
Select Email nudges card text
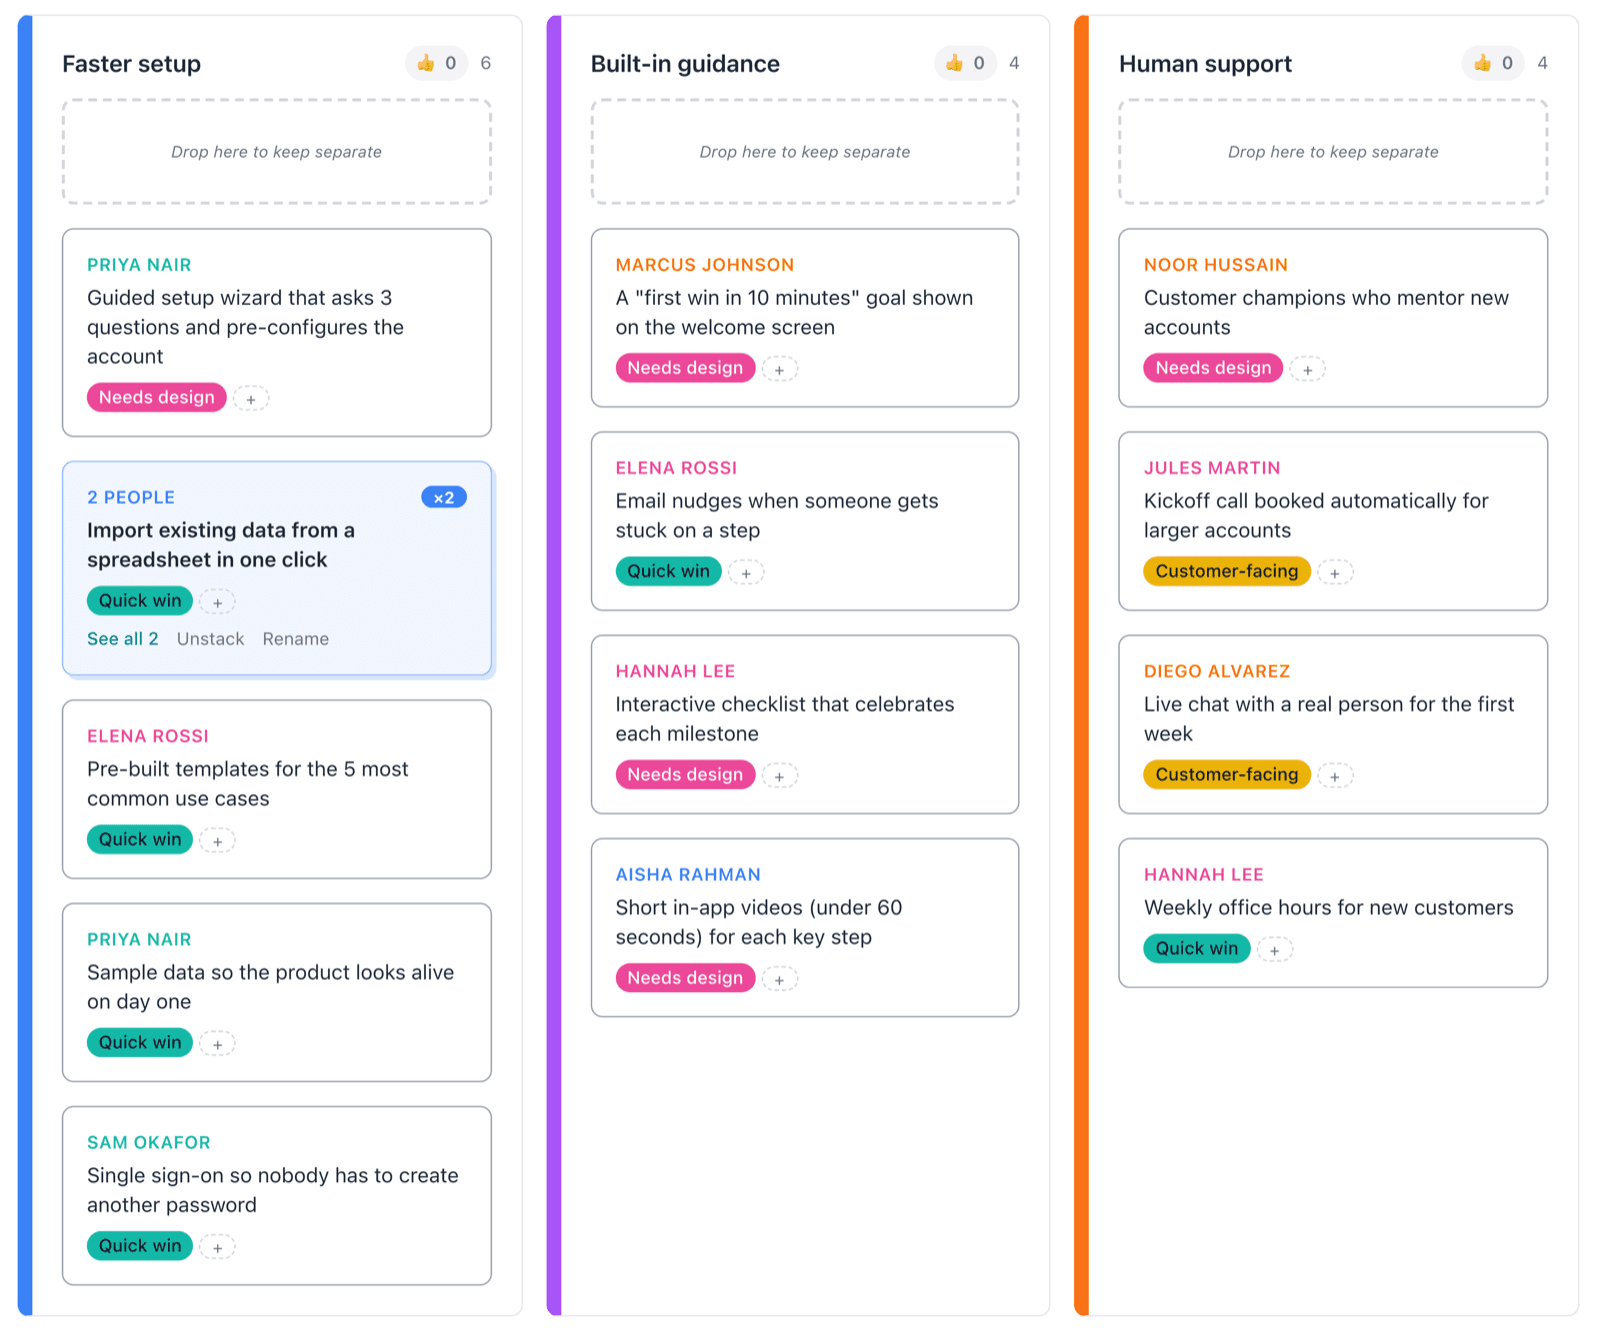tap(777, 516)
